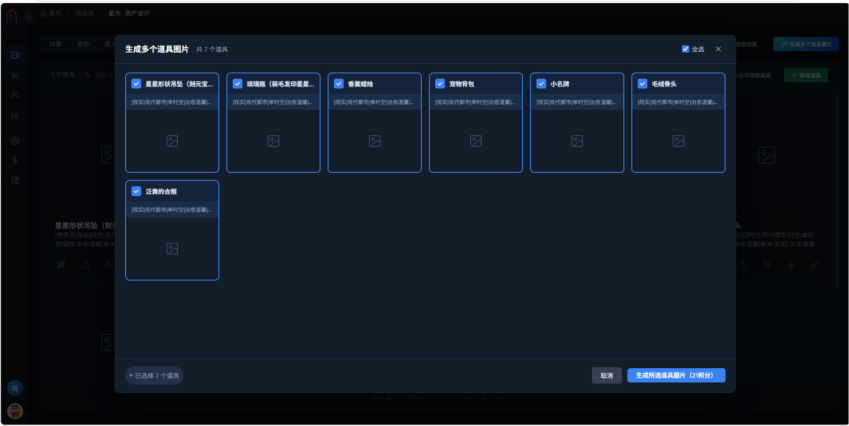The height and width of the screenshot is (426, 849).
Task: Open the dollar billing sidebar icon
Action: 15,161
